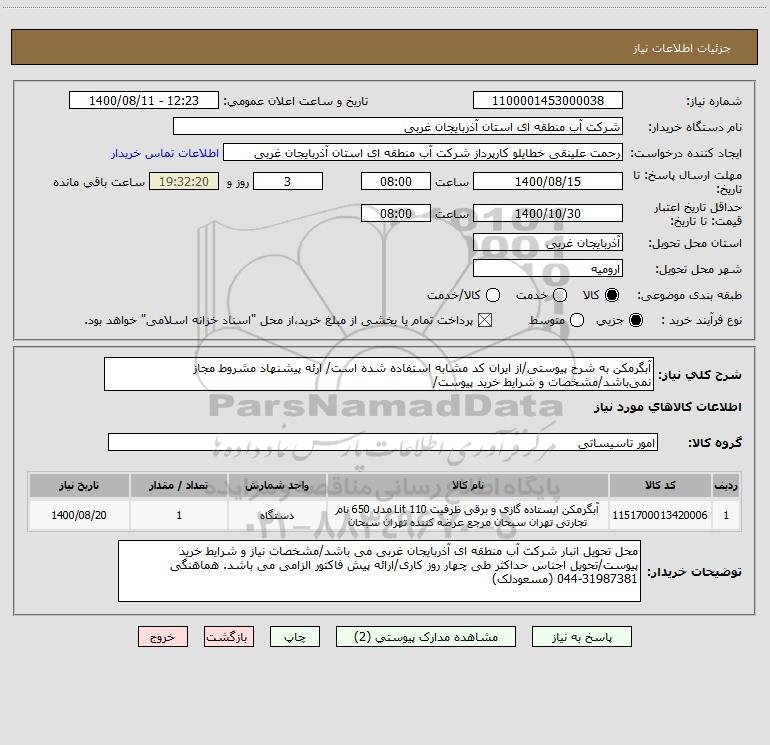Click the نام کالا column header
Screen dimensions: 770x745
click(468, 486)
